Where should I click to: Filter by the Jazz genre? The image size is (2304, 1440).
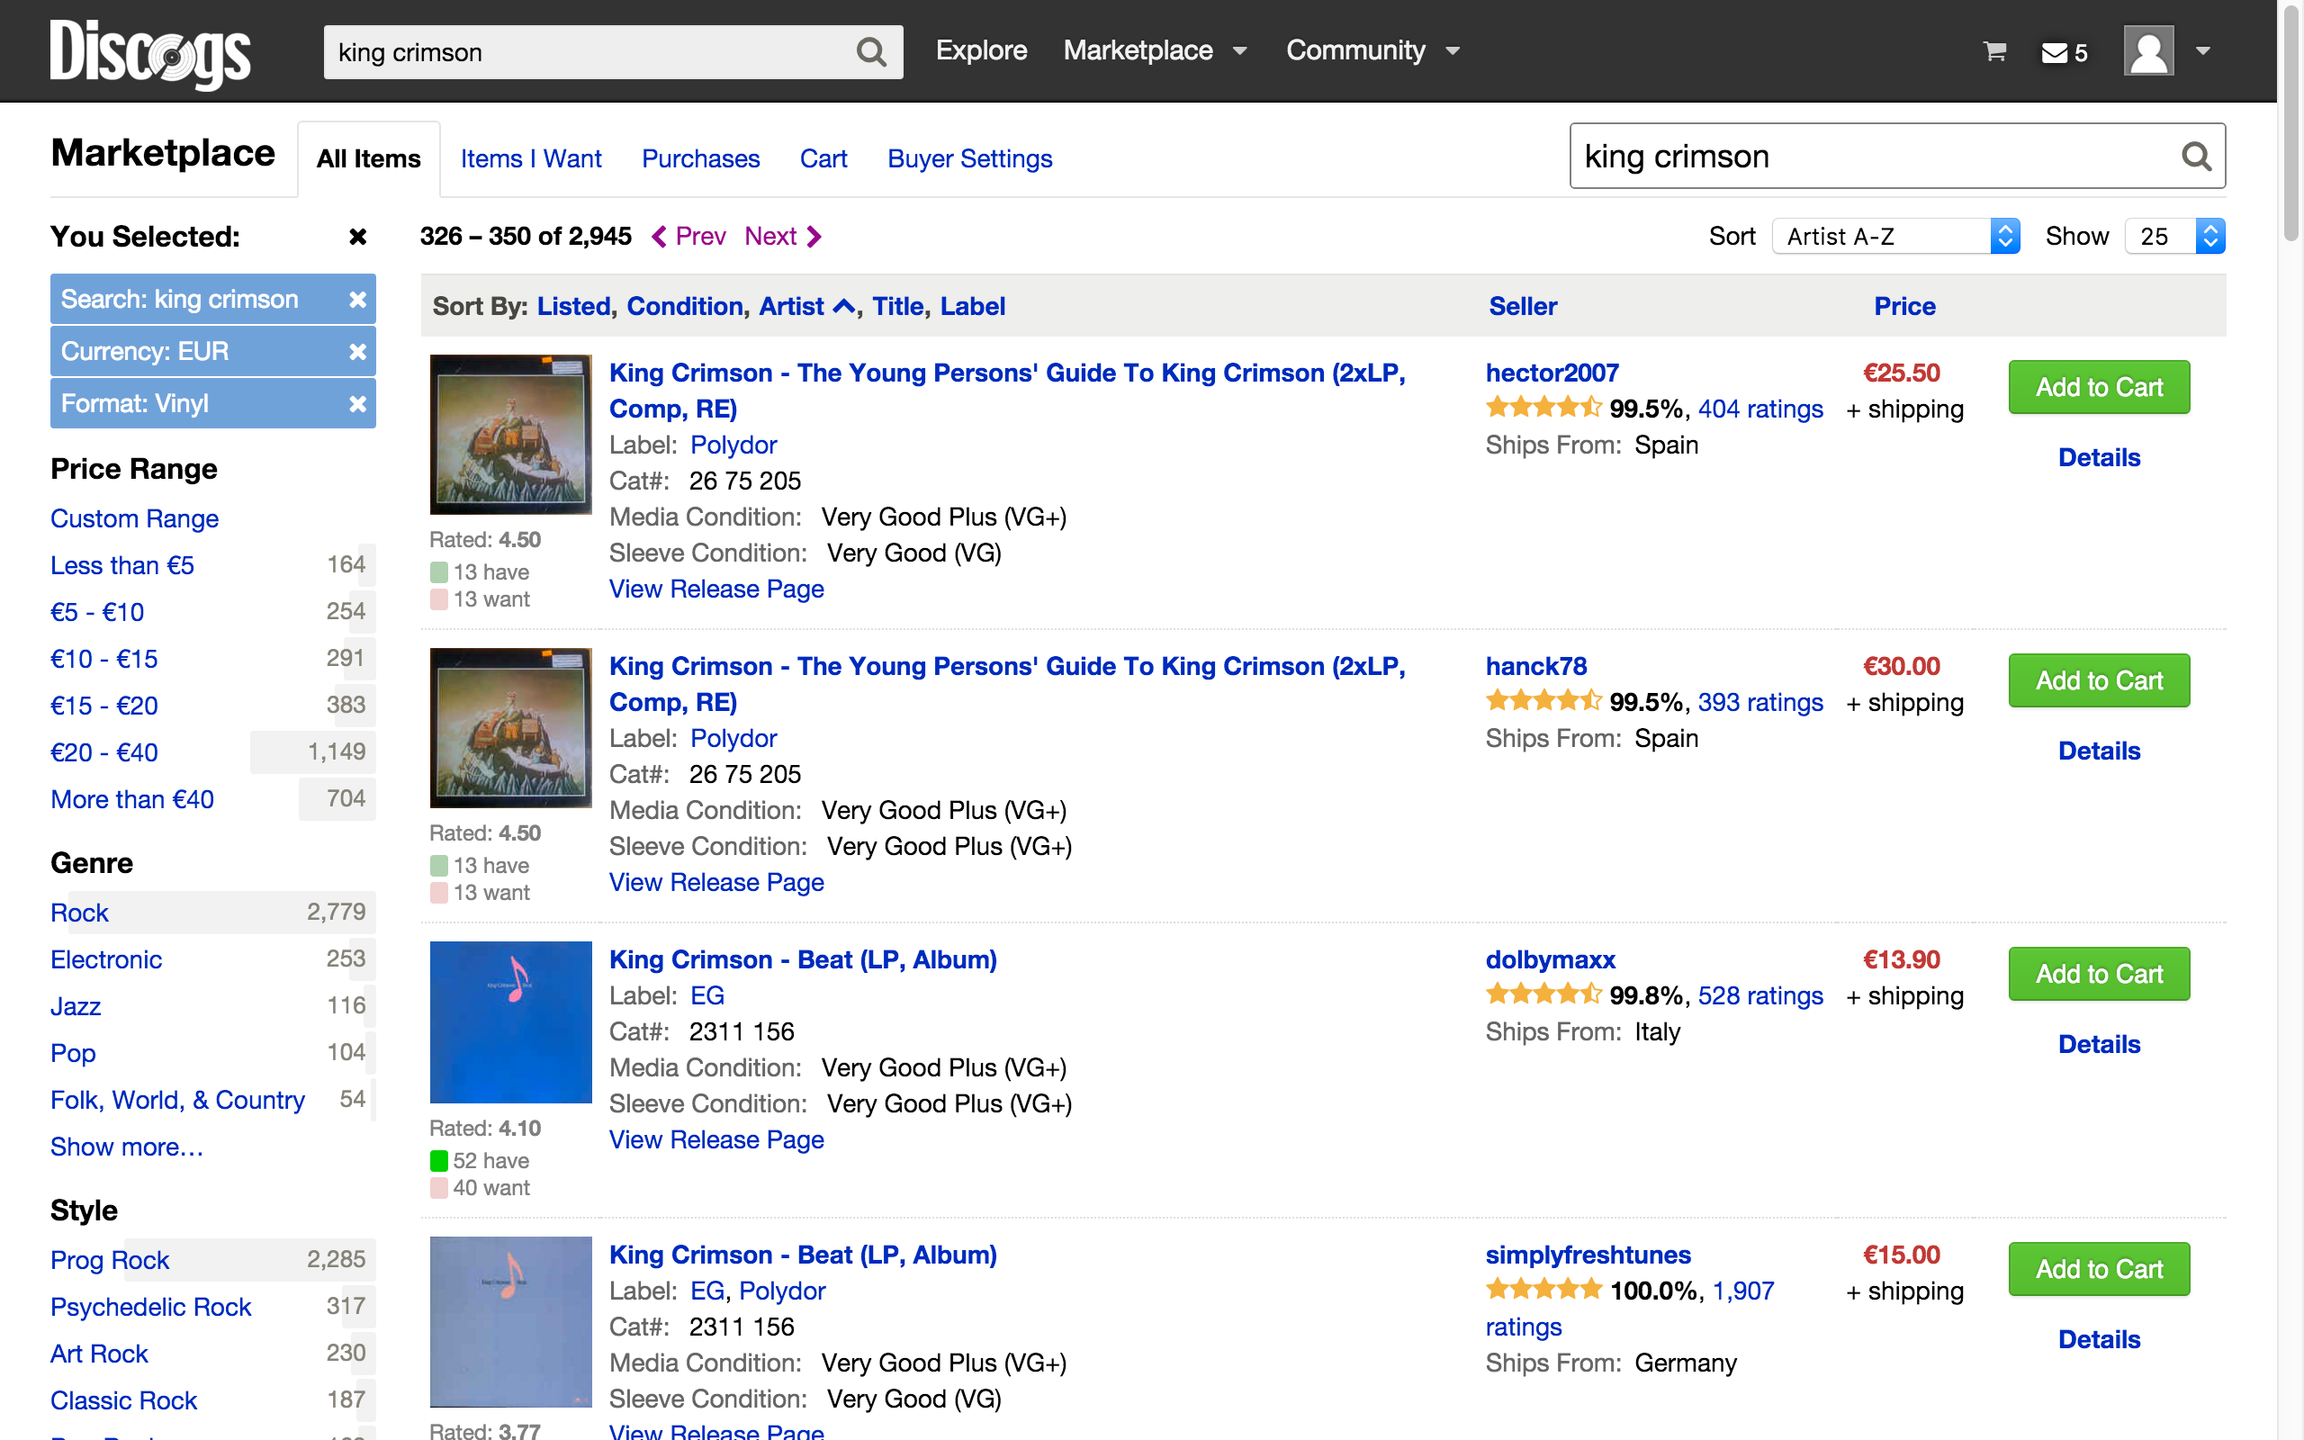tap(76, 1006)
